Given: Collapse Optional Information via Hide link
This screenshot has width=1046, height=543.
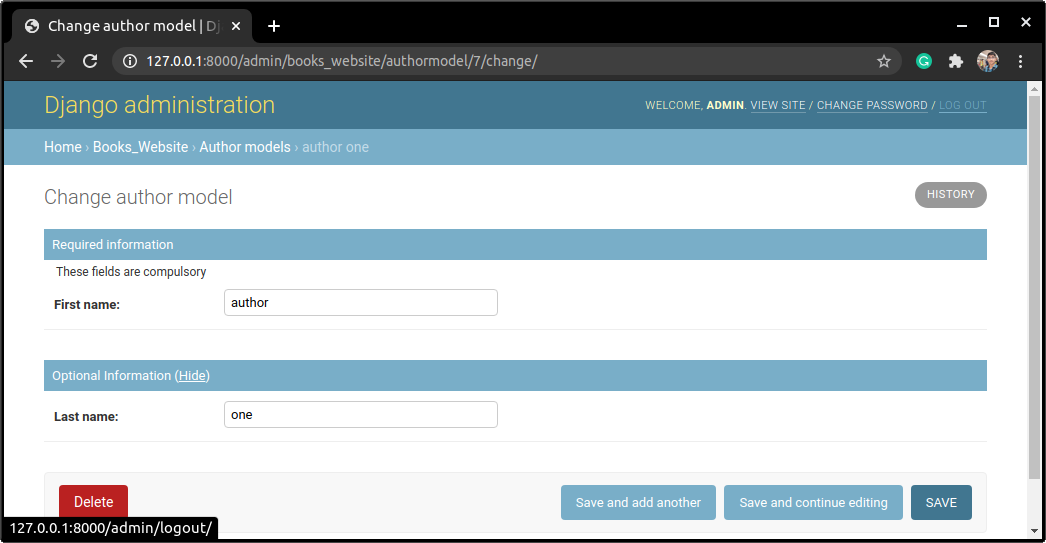Looking at the screenshot, I should point(192,376).
